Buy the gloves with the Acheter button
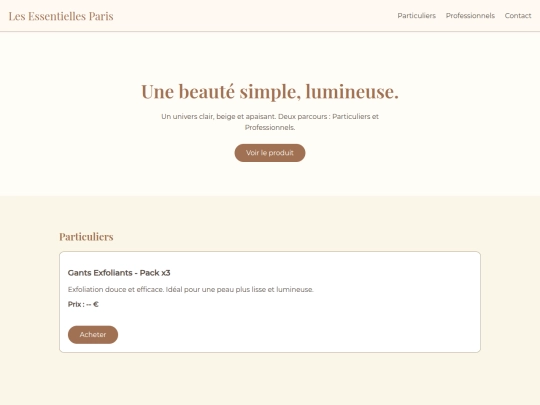 coord(93,335)
